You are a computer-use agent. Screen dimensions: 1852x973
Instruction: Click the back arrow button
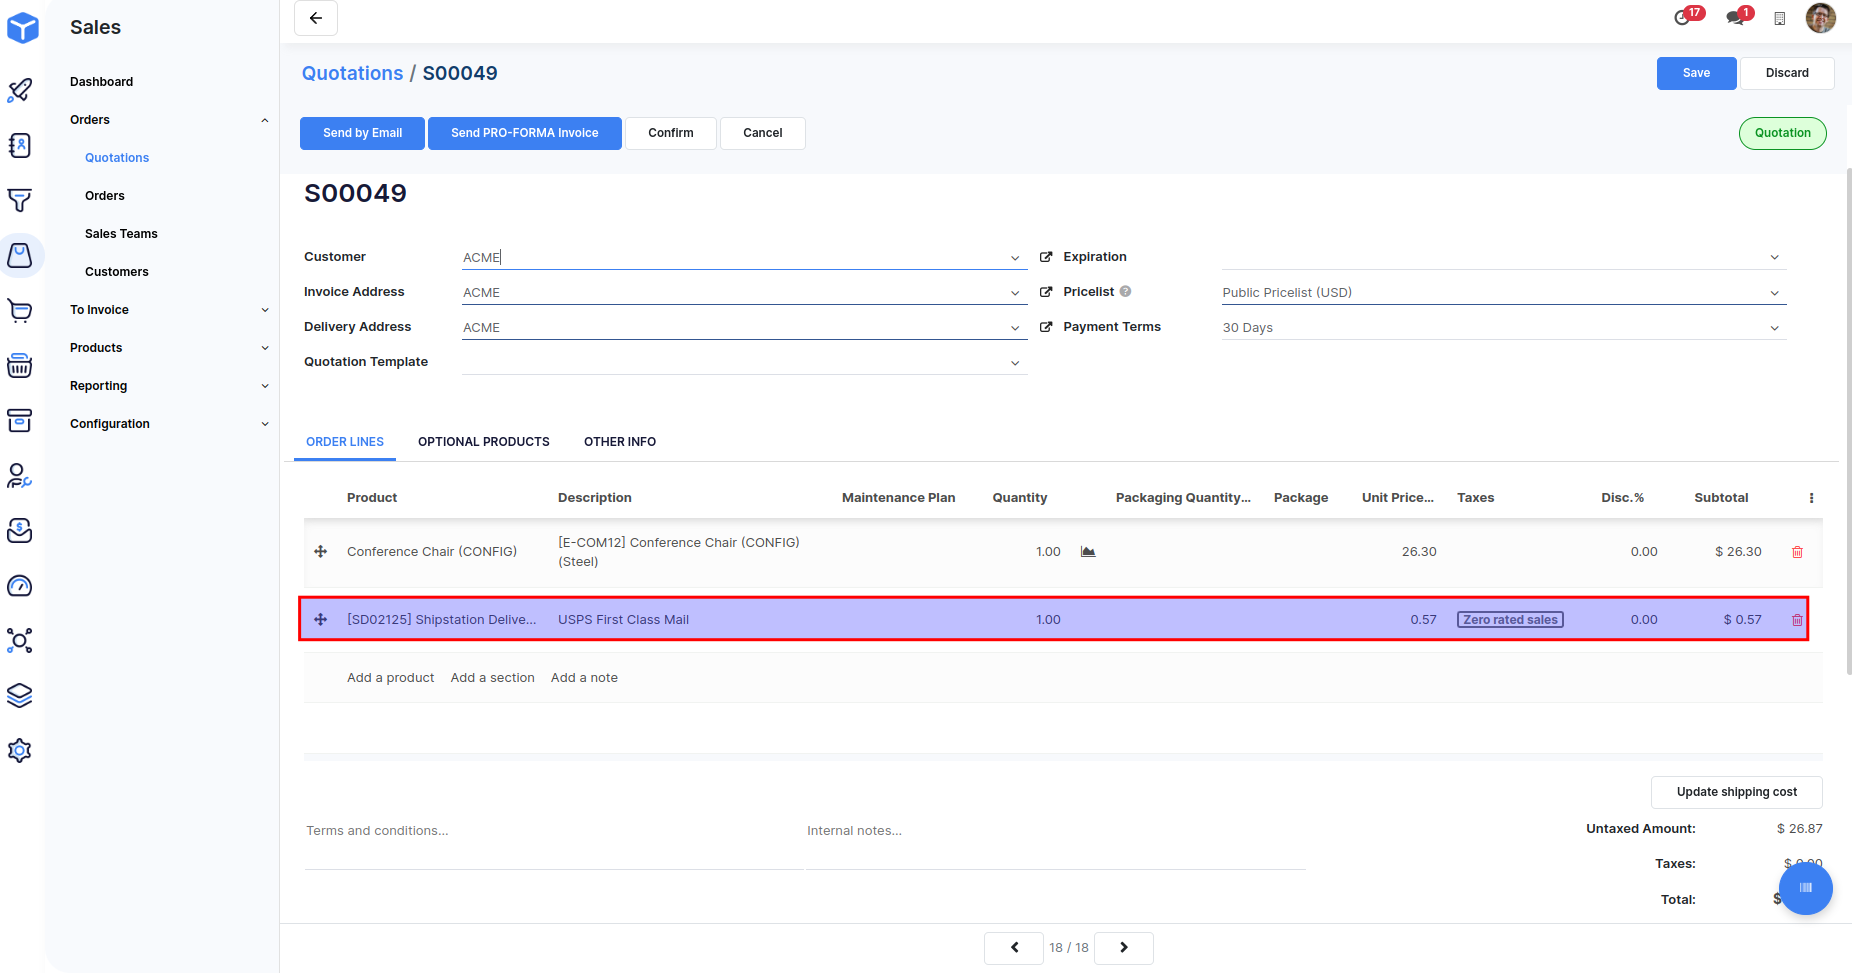316,18
